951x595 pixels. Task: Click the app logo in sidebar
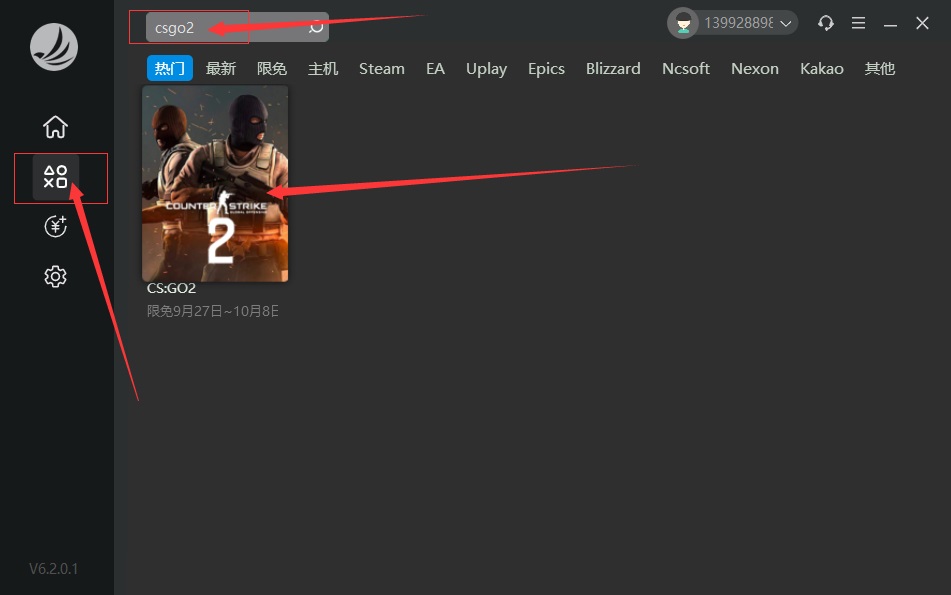[x=54, y=47]
